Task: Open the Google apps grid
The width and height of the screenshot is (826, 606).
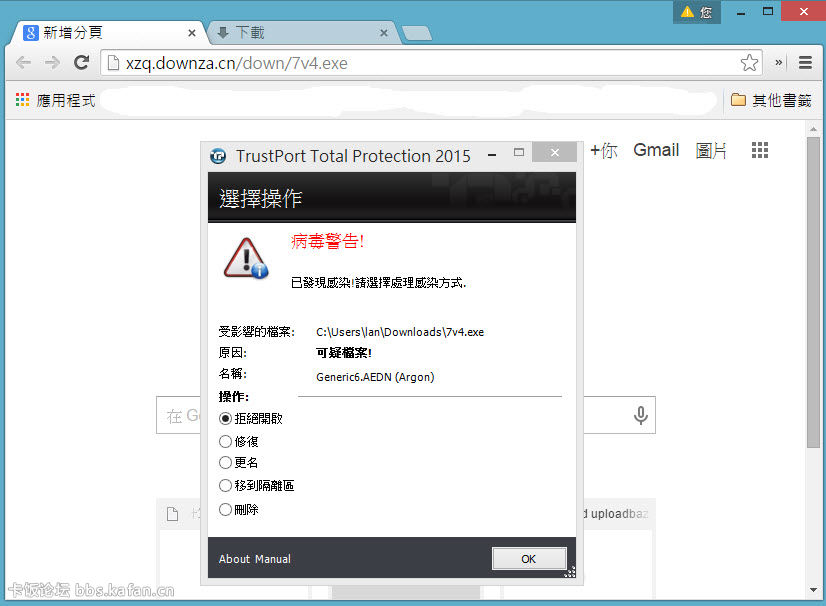Action: click(760, 150)
